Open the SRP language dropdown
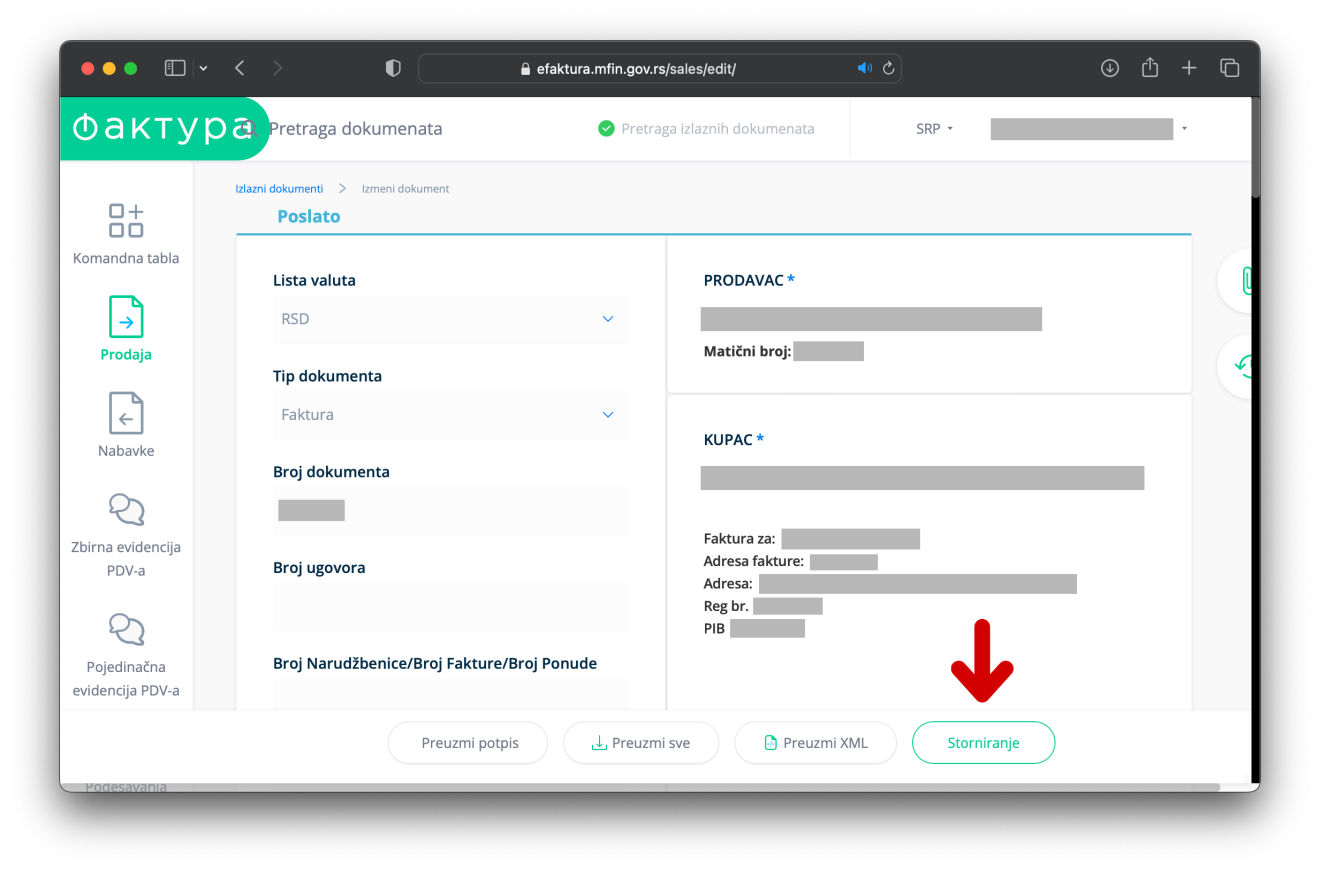Image resolution: width=1320 pixels, height=871 pixels. click(935, 129)
